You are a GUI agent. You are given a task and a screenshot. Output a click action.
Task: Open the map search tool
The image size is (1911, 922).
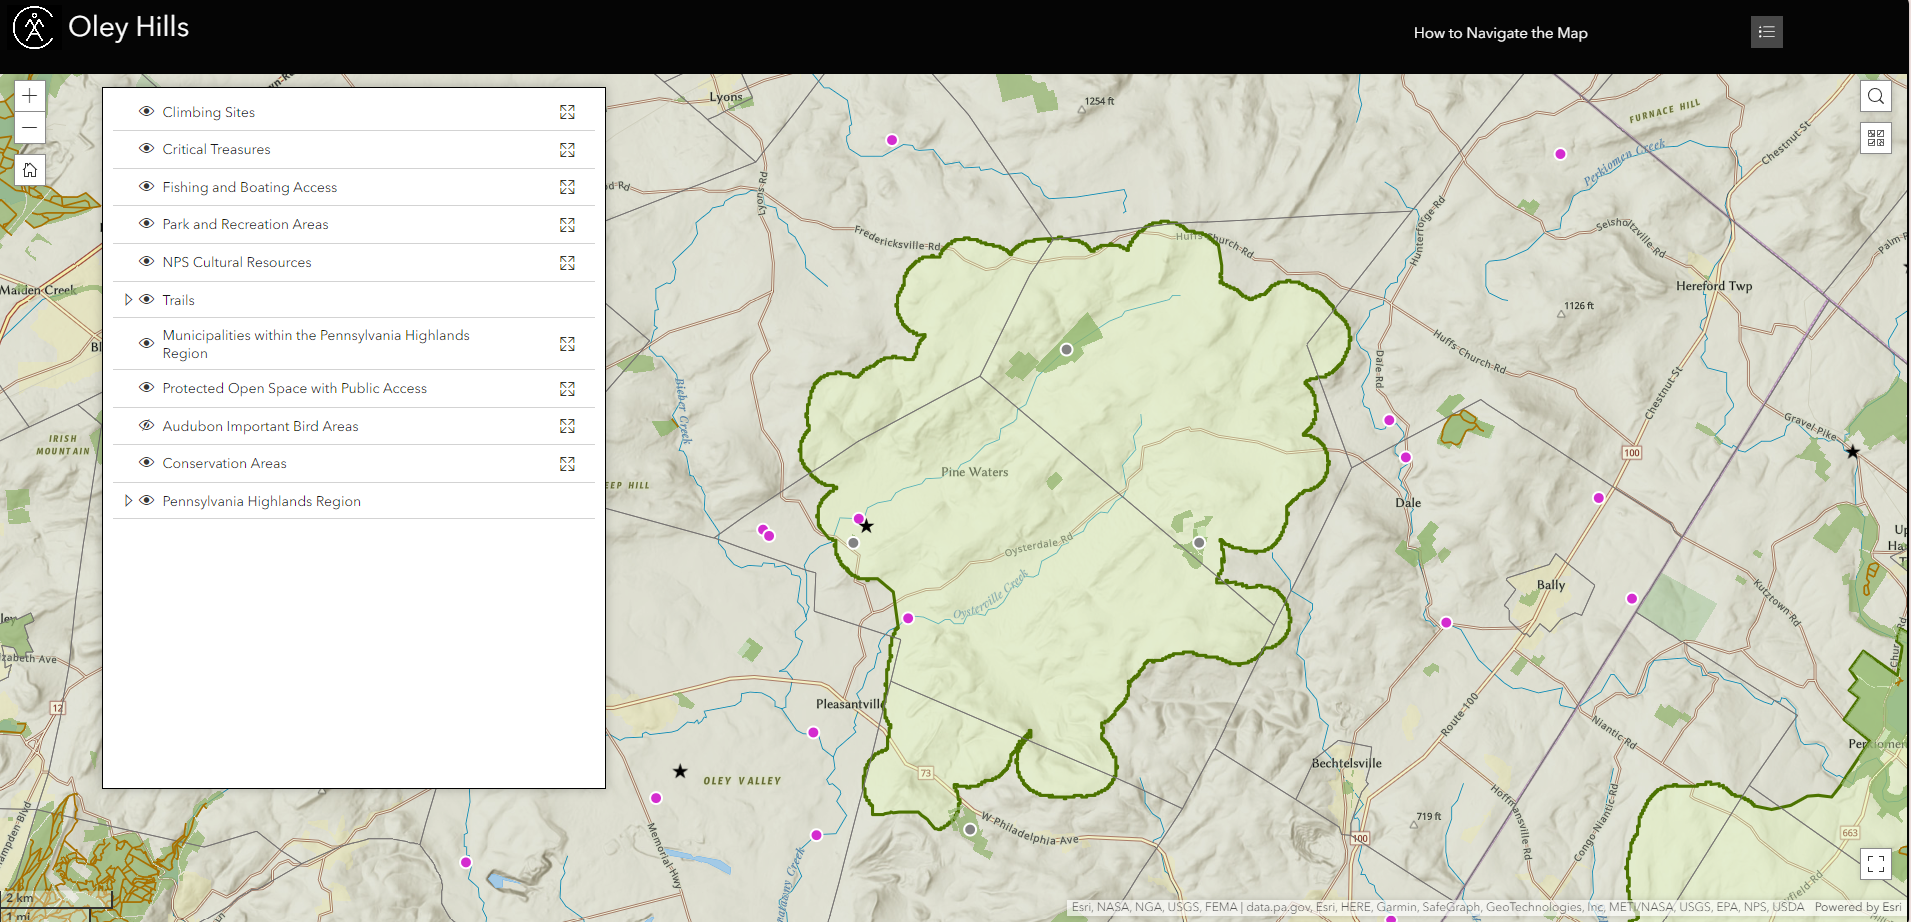[x=1875, y=96]
